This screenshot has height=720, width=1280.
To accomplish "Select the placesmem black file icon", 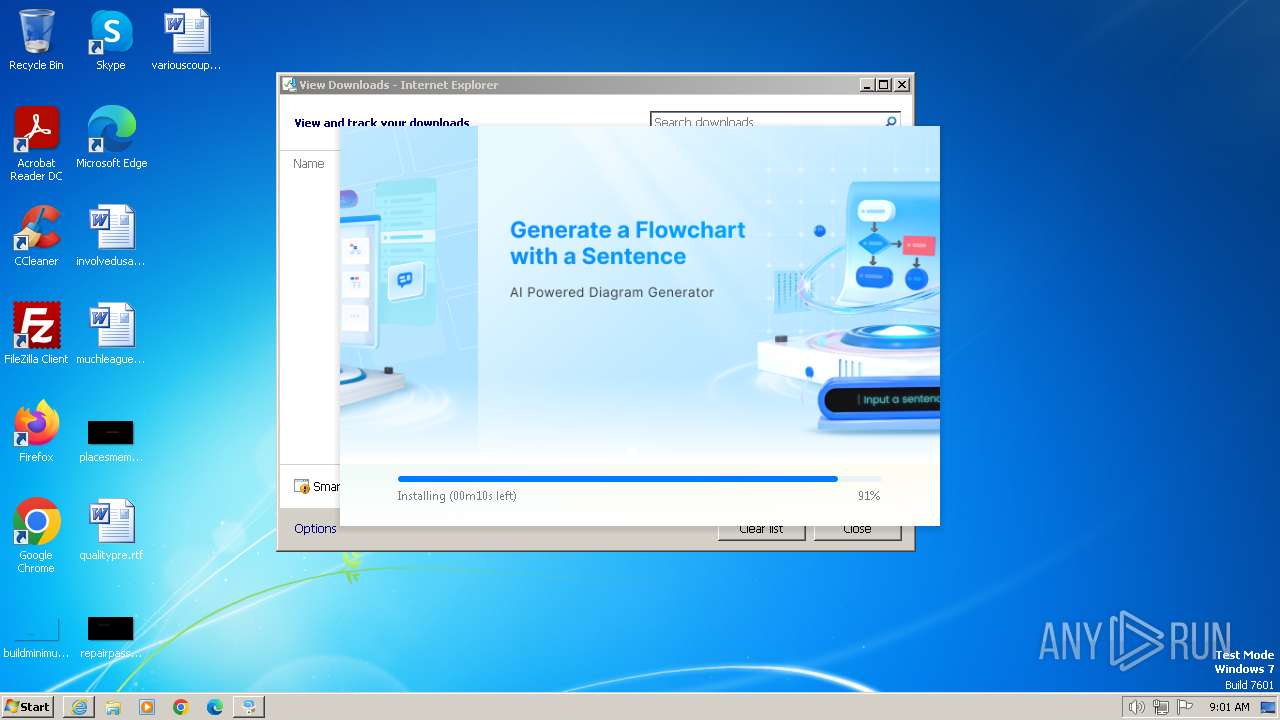I will 111,441.
